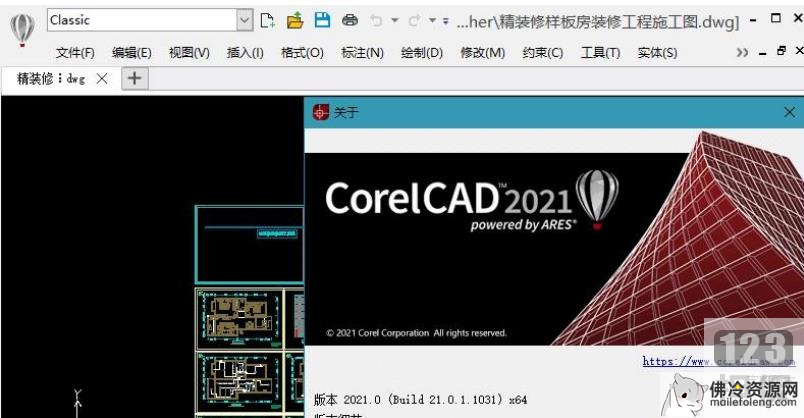Image resolution: width=804 pixels, height=418 pixels.
Task: Open the 绘制(D) menu
Action: (421, 53)
